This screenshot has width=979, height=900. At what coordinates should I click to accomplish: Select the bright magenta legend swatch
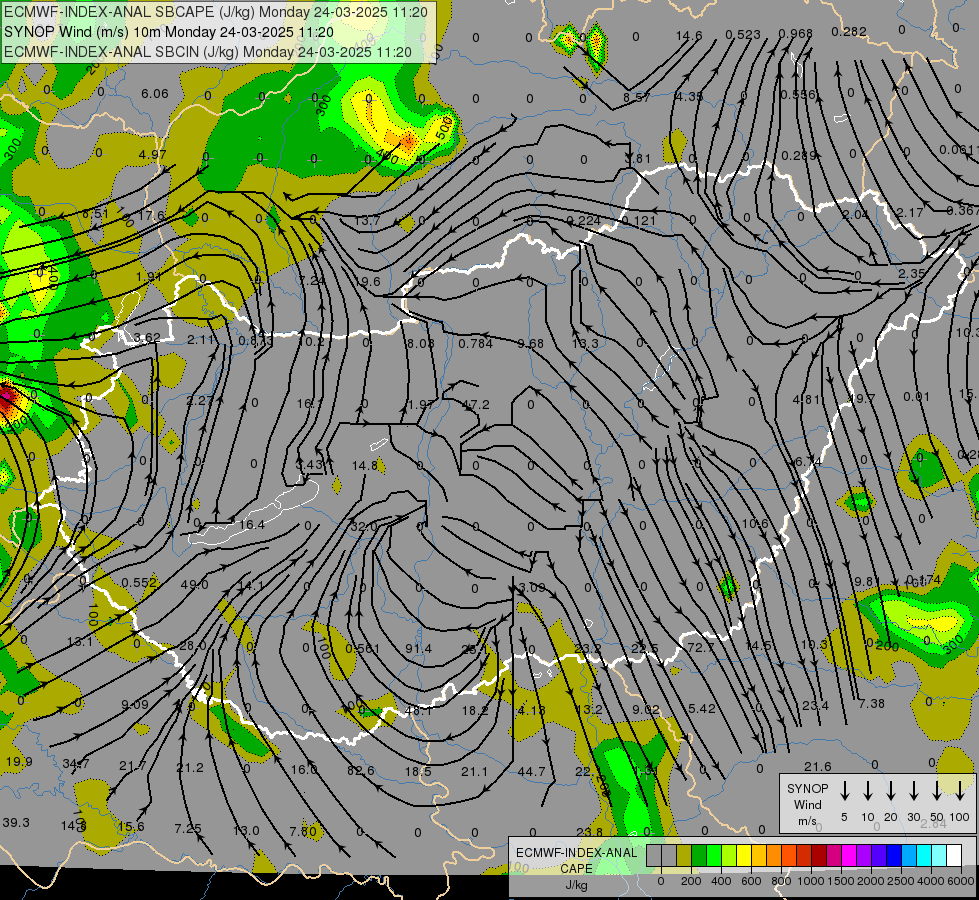pos(849,856)
